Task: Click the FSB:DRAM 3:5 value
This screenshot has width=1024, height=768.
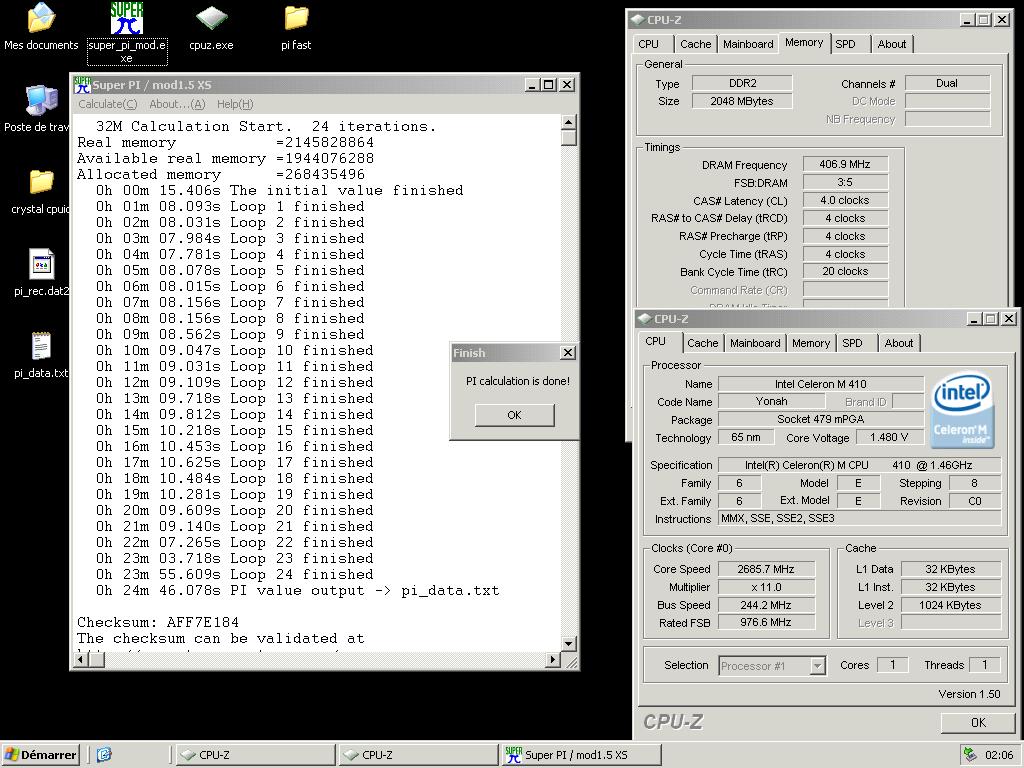Action: coord(845,182)
